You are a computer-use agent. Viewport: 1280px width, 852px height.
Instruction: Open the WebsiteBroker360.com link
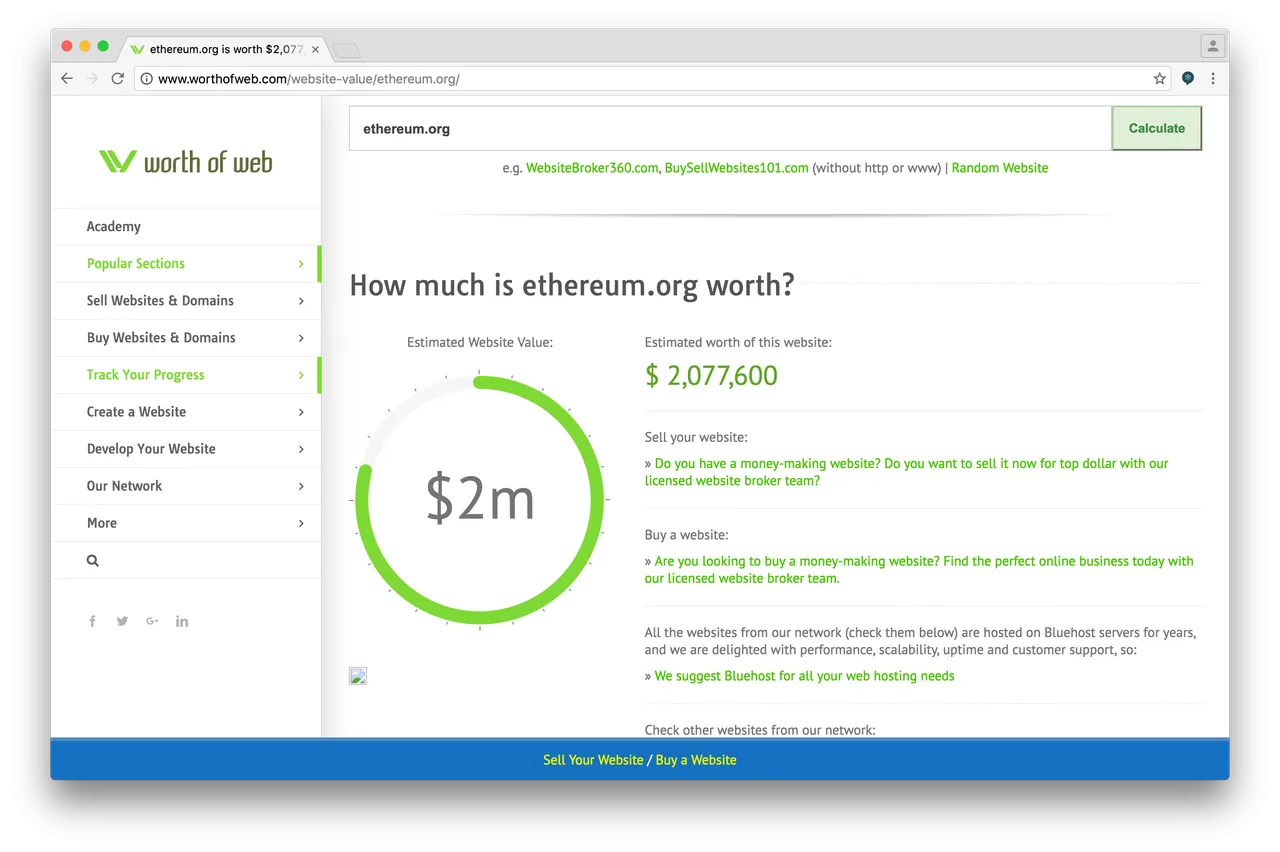coord(592,168)
